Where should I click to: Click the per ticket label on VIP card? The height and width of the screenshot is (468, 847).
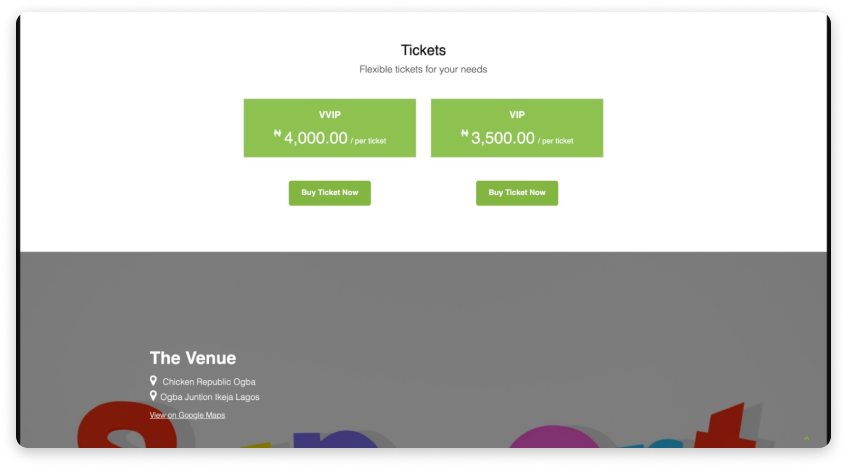tap(556, 142)
